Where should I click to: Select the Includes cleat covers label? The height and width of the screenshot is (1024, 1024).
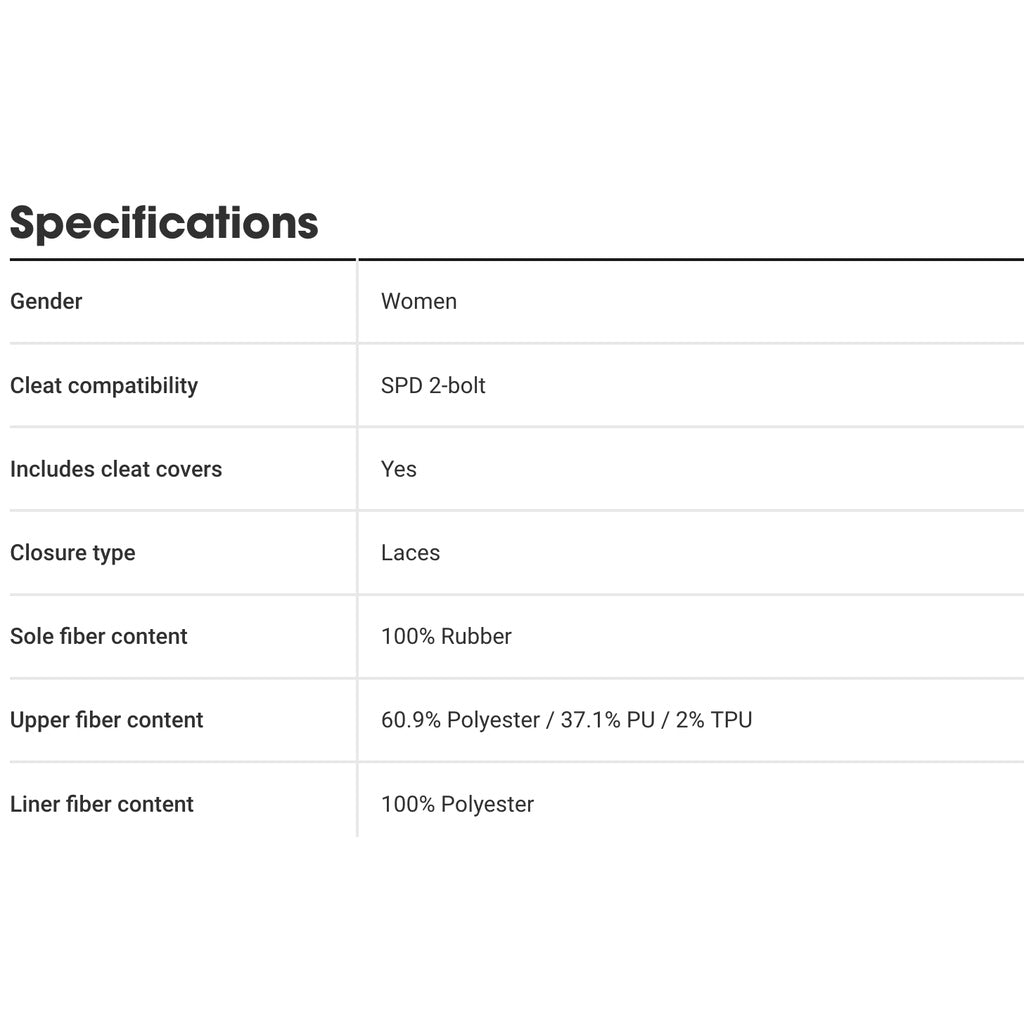pyautogui.click(x=116, y=469)
